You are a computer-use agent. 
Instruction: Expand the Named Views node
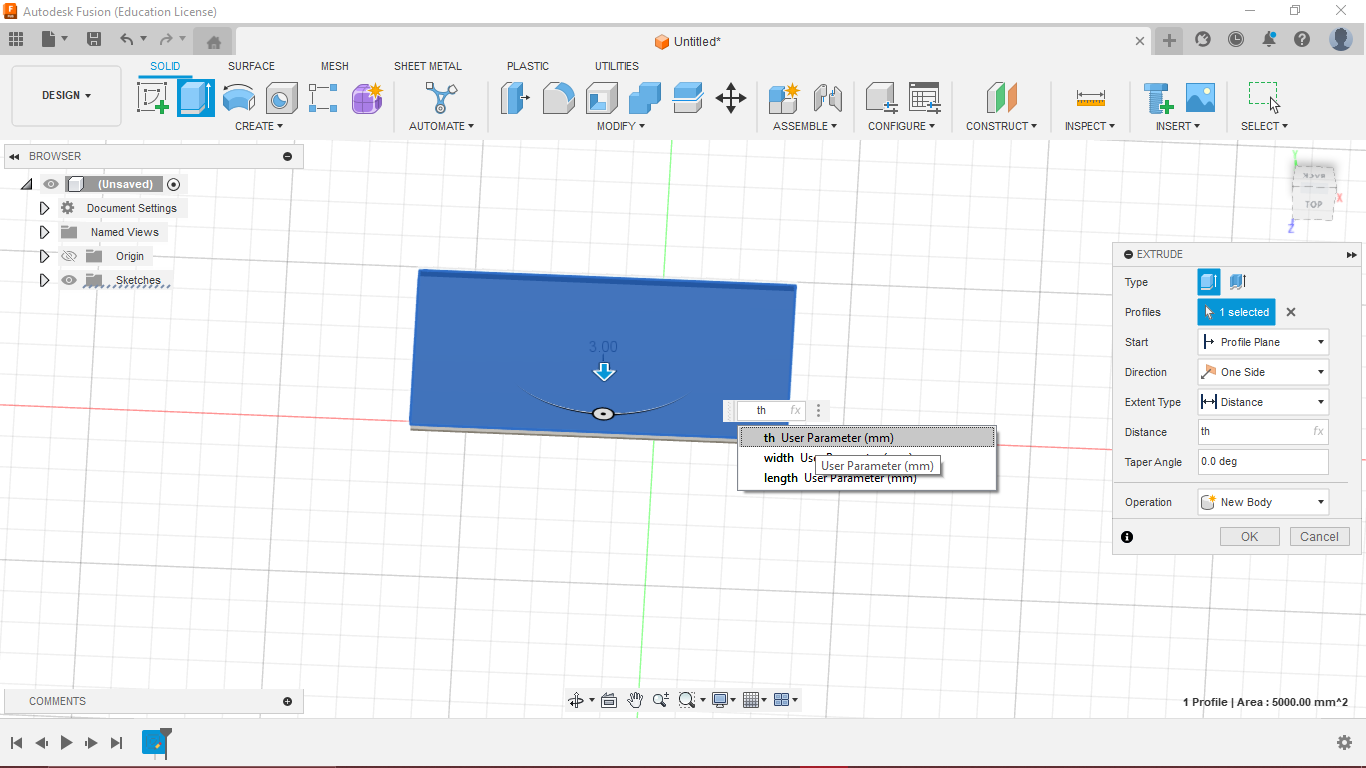44,232
